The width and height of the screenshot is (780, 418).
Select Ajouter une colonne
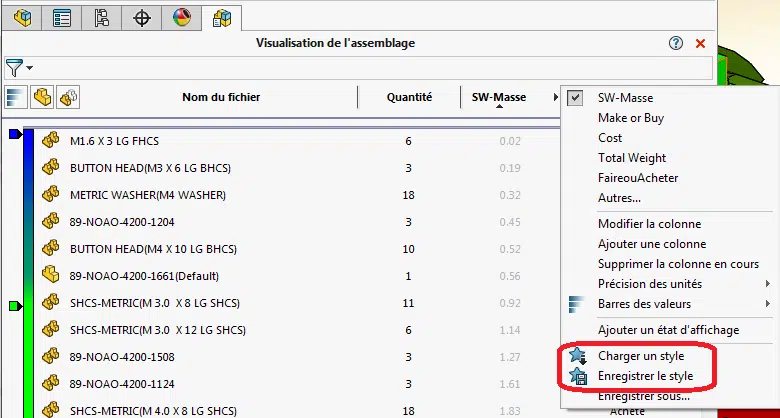(x=652, y=244)
